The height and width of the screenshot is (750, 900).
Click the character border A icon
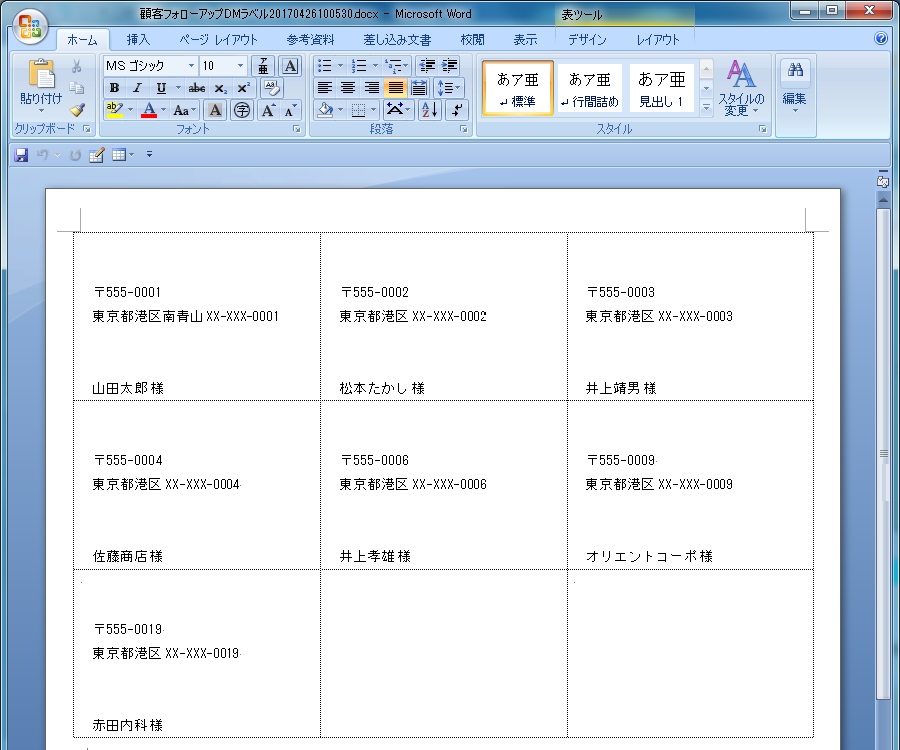click(x=290, y=66)
